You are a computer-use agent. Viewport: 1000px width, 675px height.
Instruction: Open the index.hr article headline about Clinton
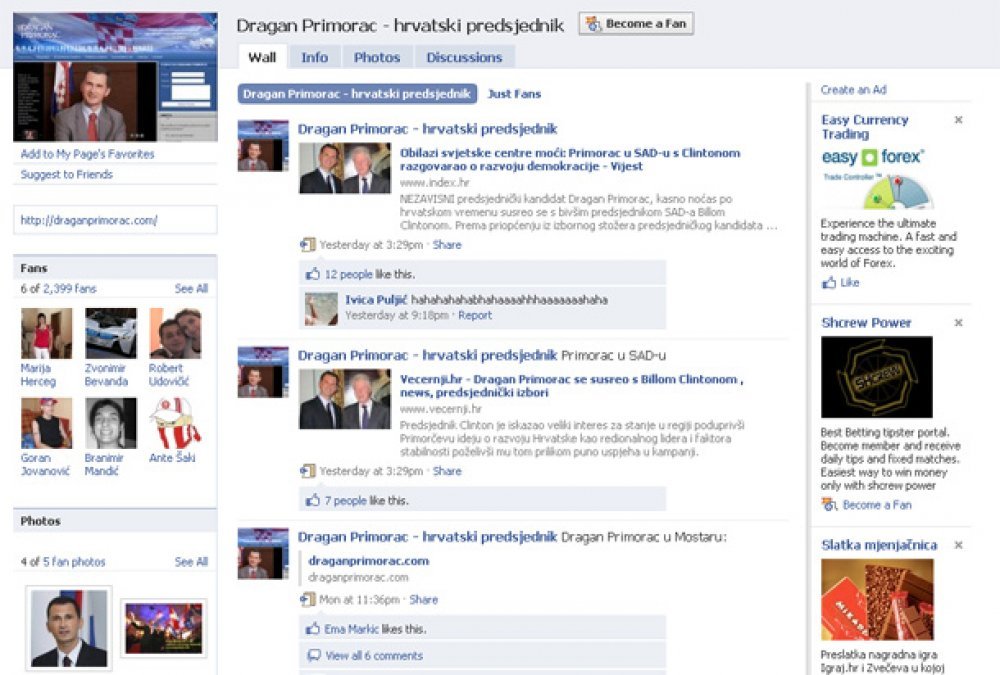coord(570,159)
